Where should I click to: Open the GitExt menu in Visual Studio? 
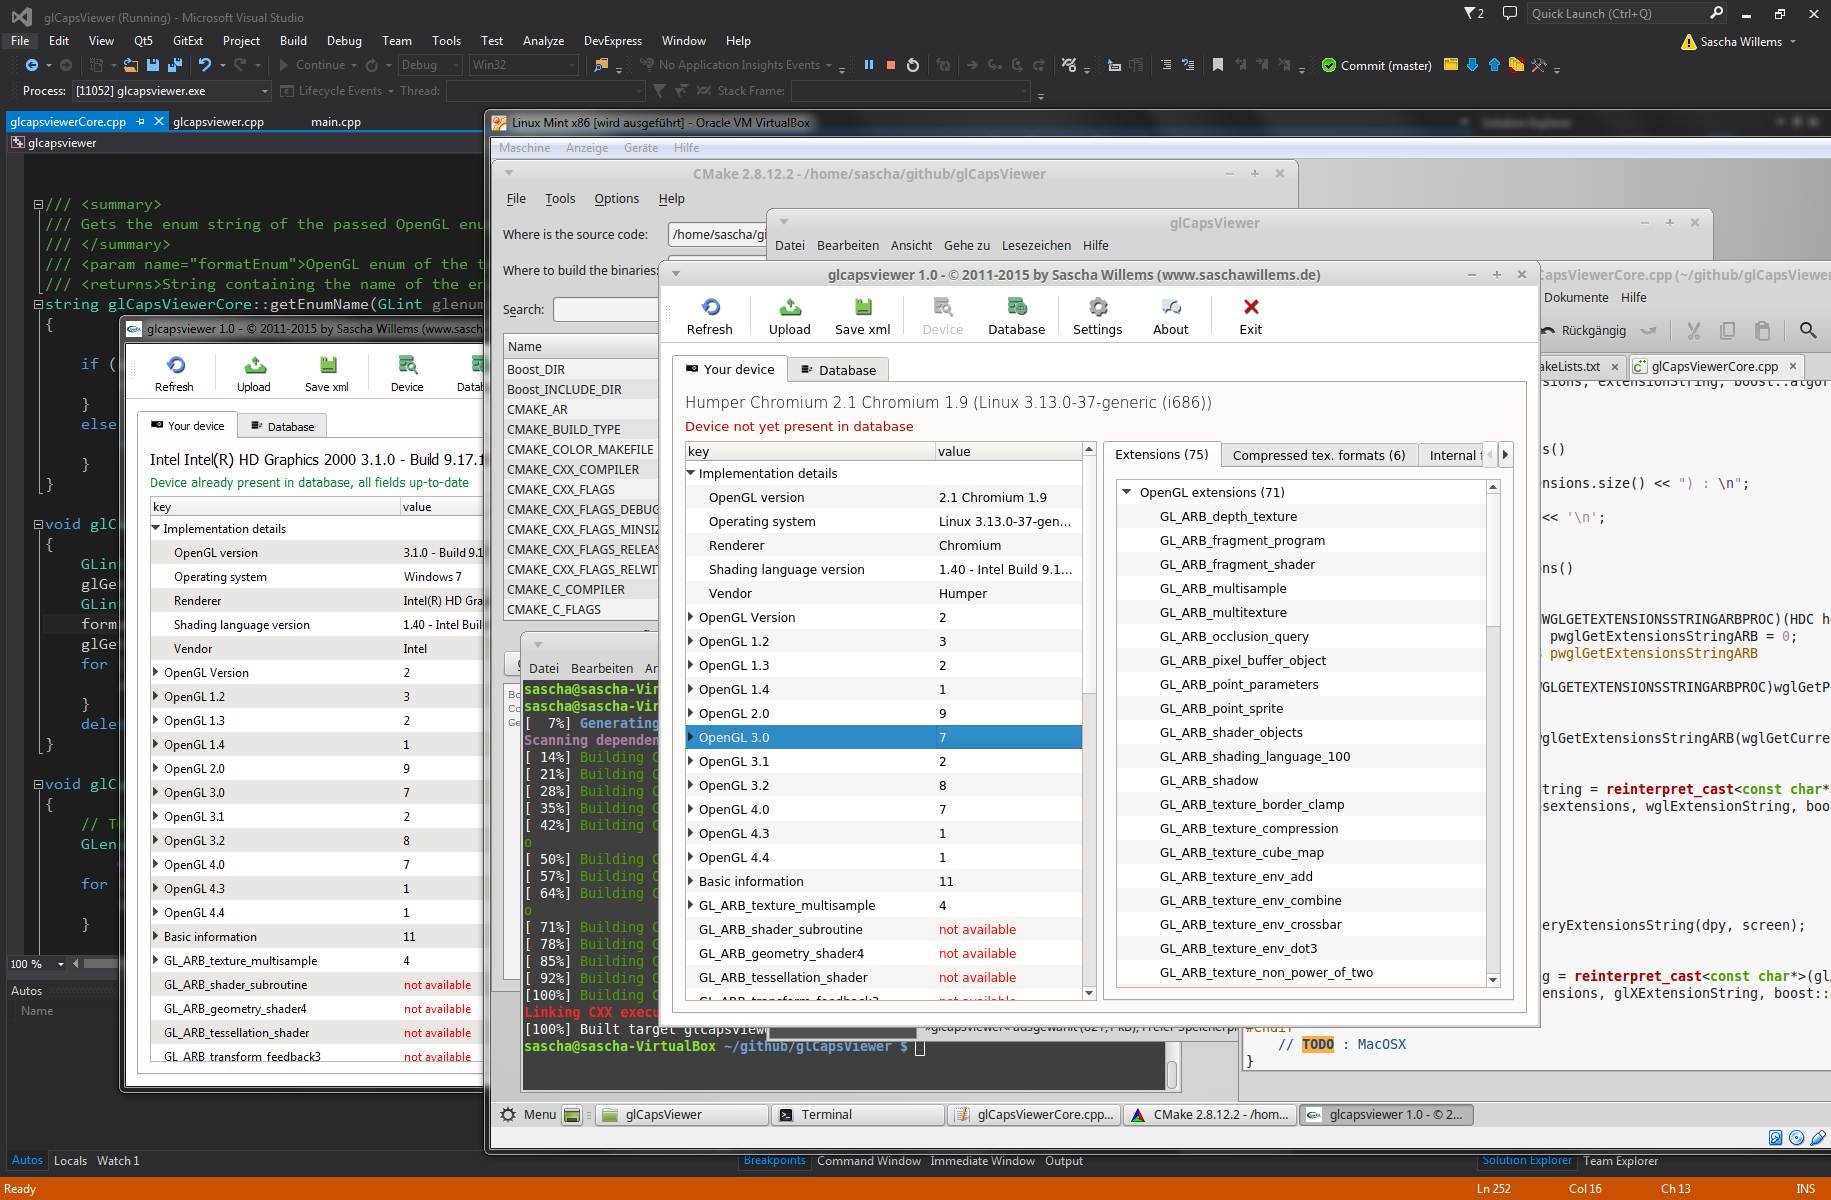coord(188,41)
